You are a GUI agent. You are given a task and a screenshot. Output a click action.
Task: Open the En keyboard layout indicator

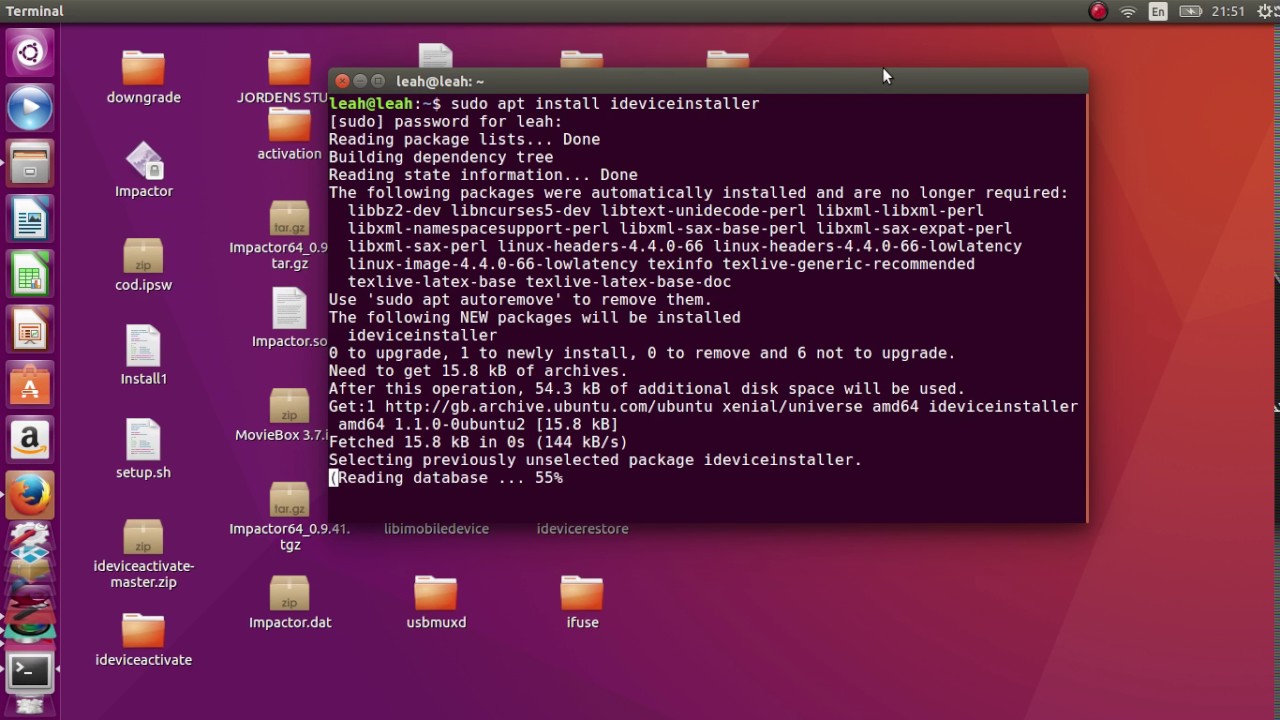click(x=1158, y=12)
